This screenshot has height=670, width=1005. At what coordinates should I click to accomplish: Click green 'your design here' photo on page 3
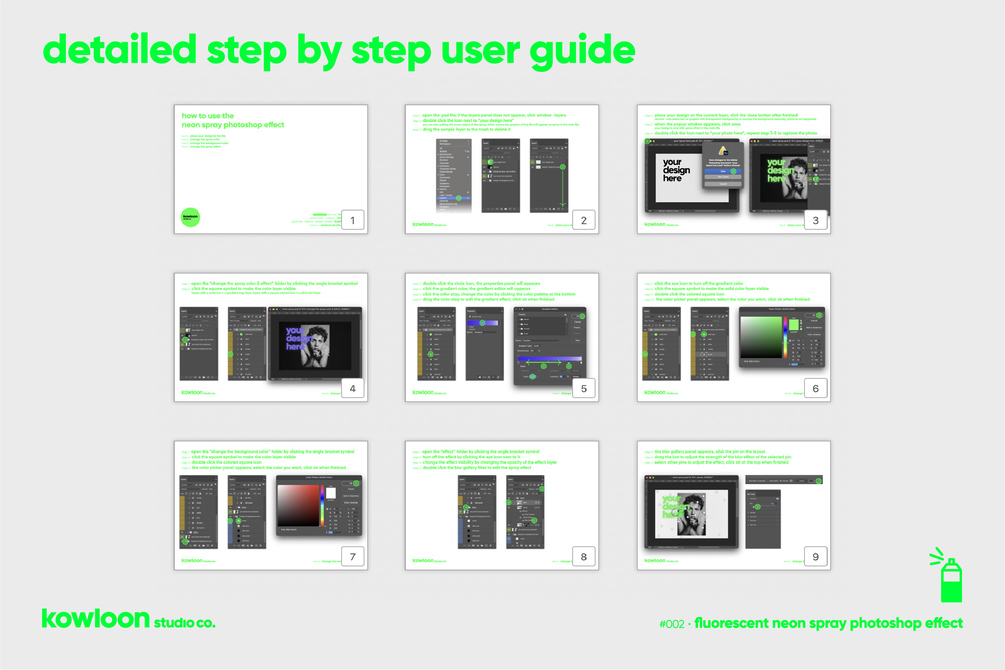[783, 178]
